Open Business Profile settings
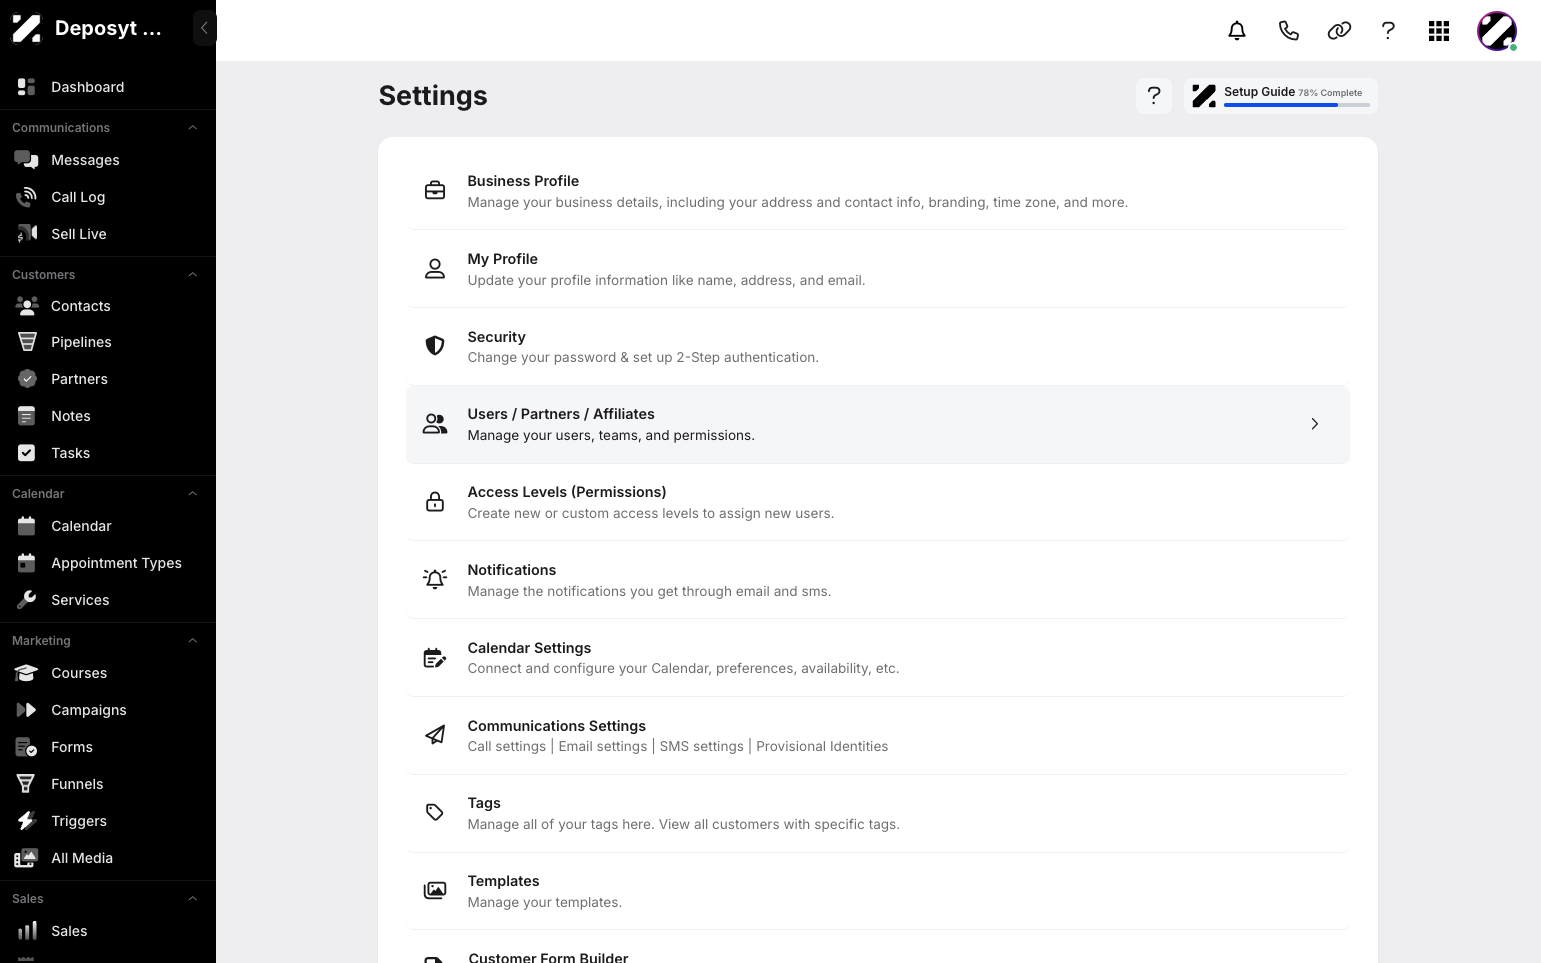This screenshot has width=1541, height=963. click(878, 191)
